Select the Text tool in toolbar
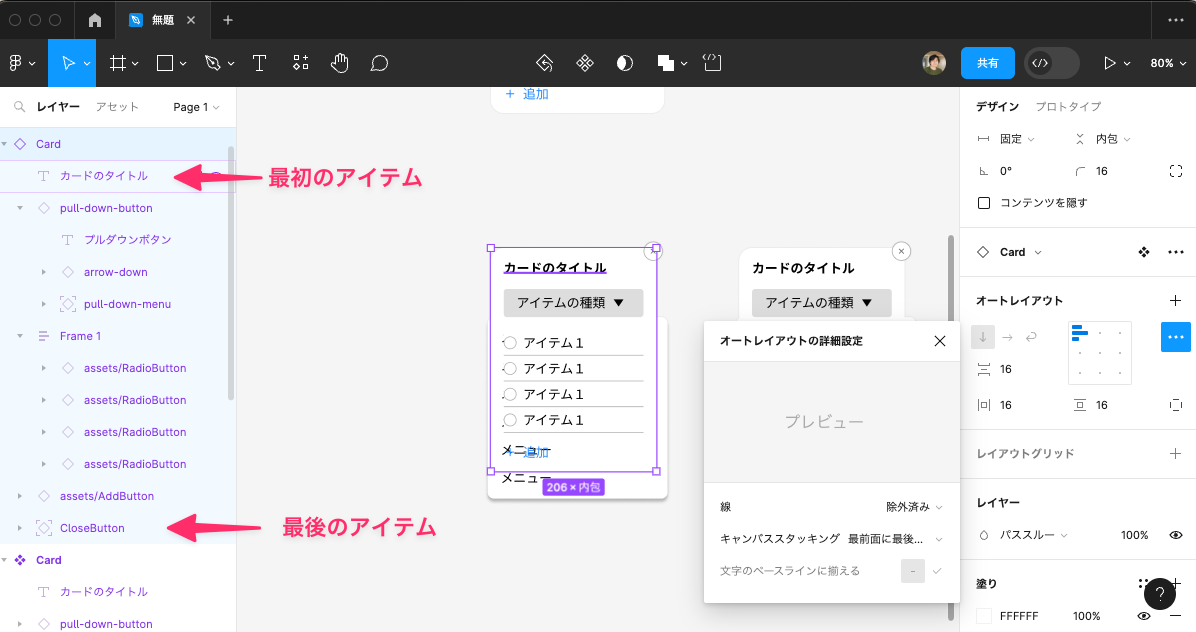 [259, 63]
